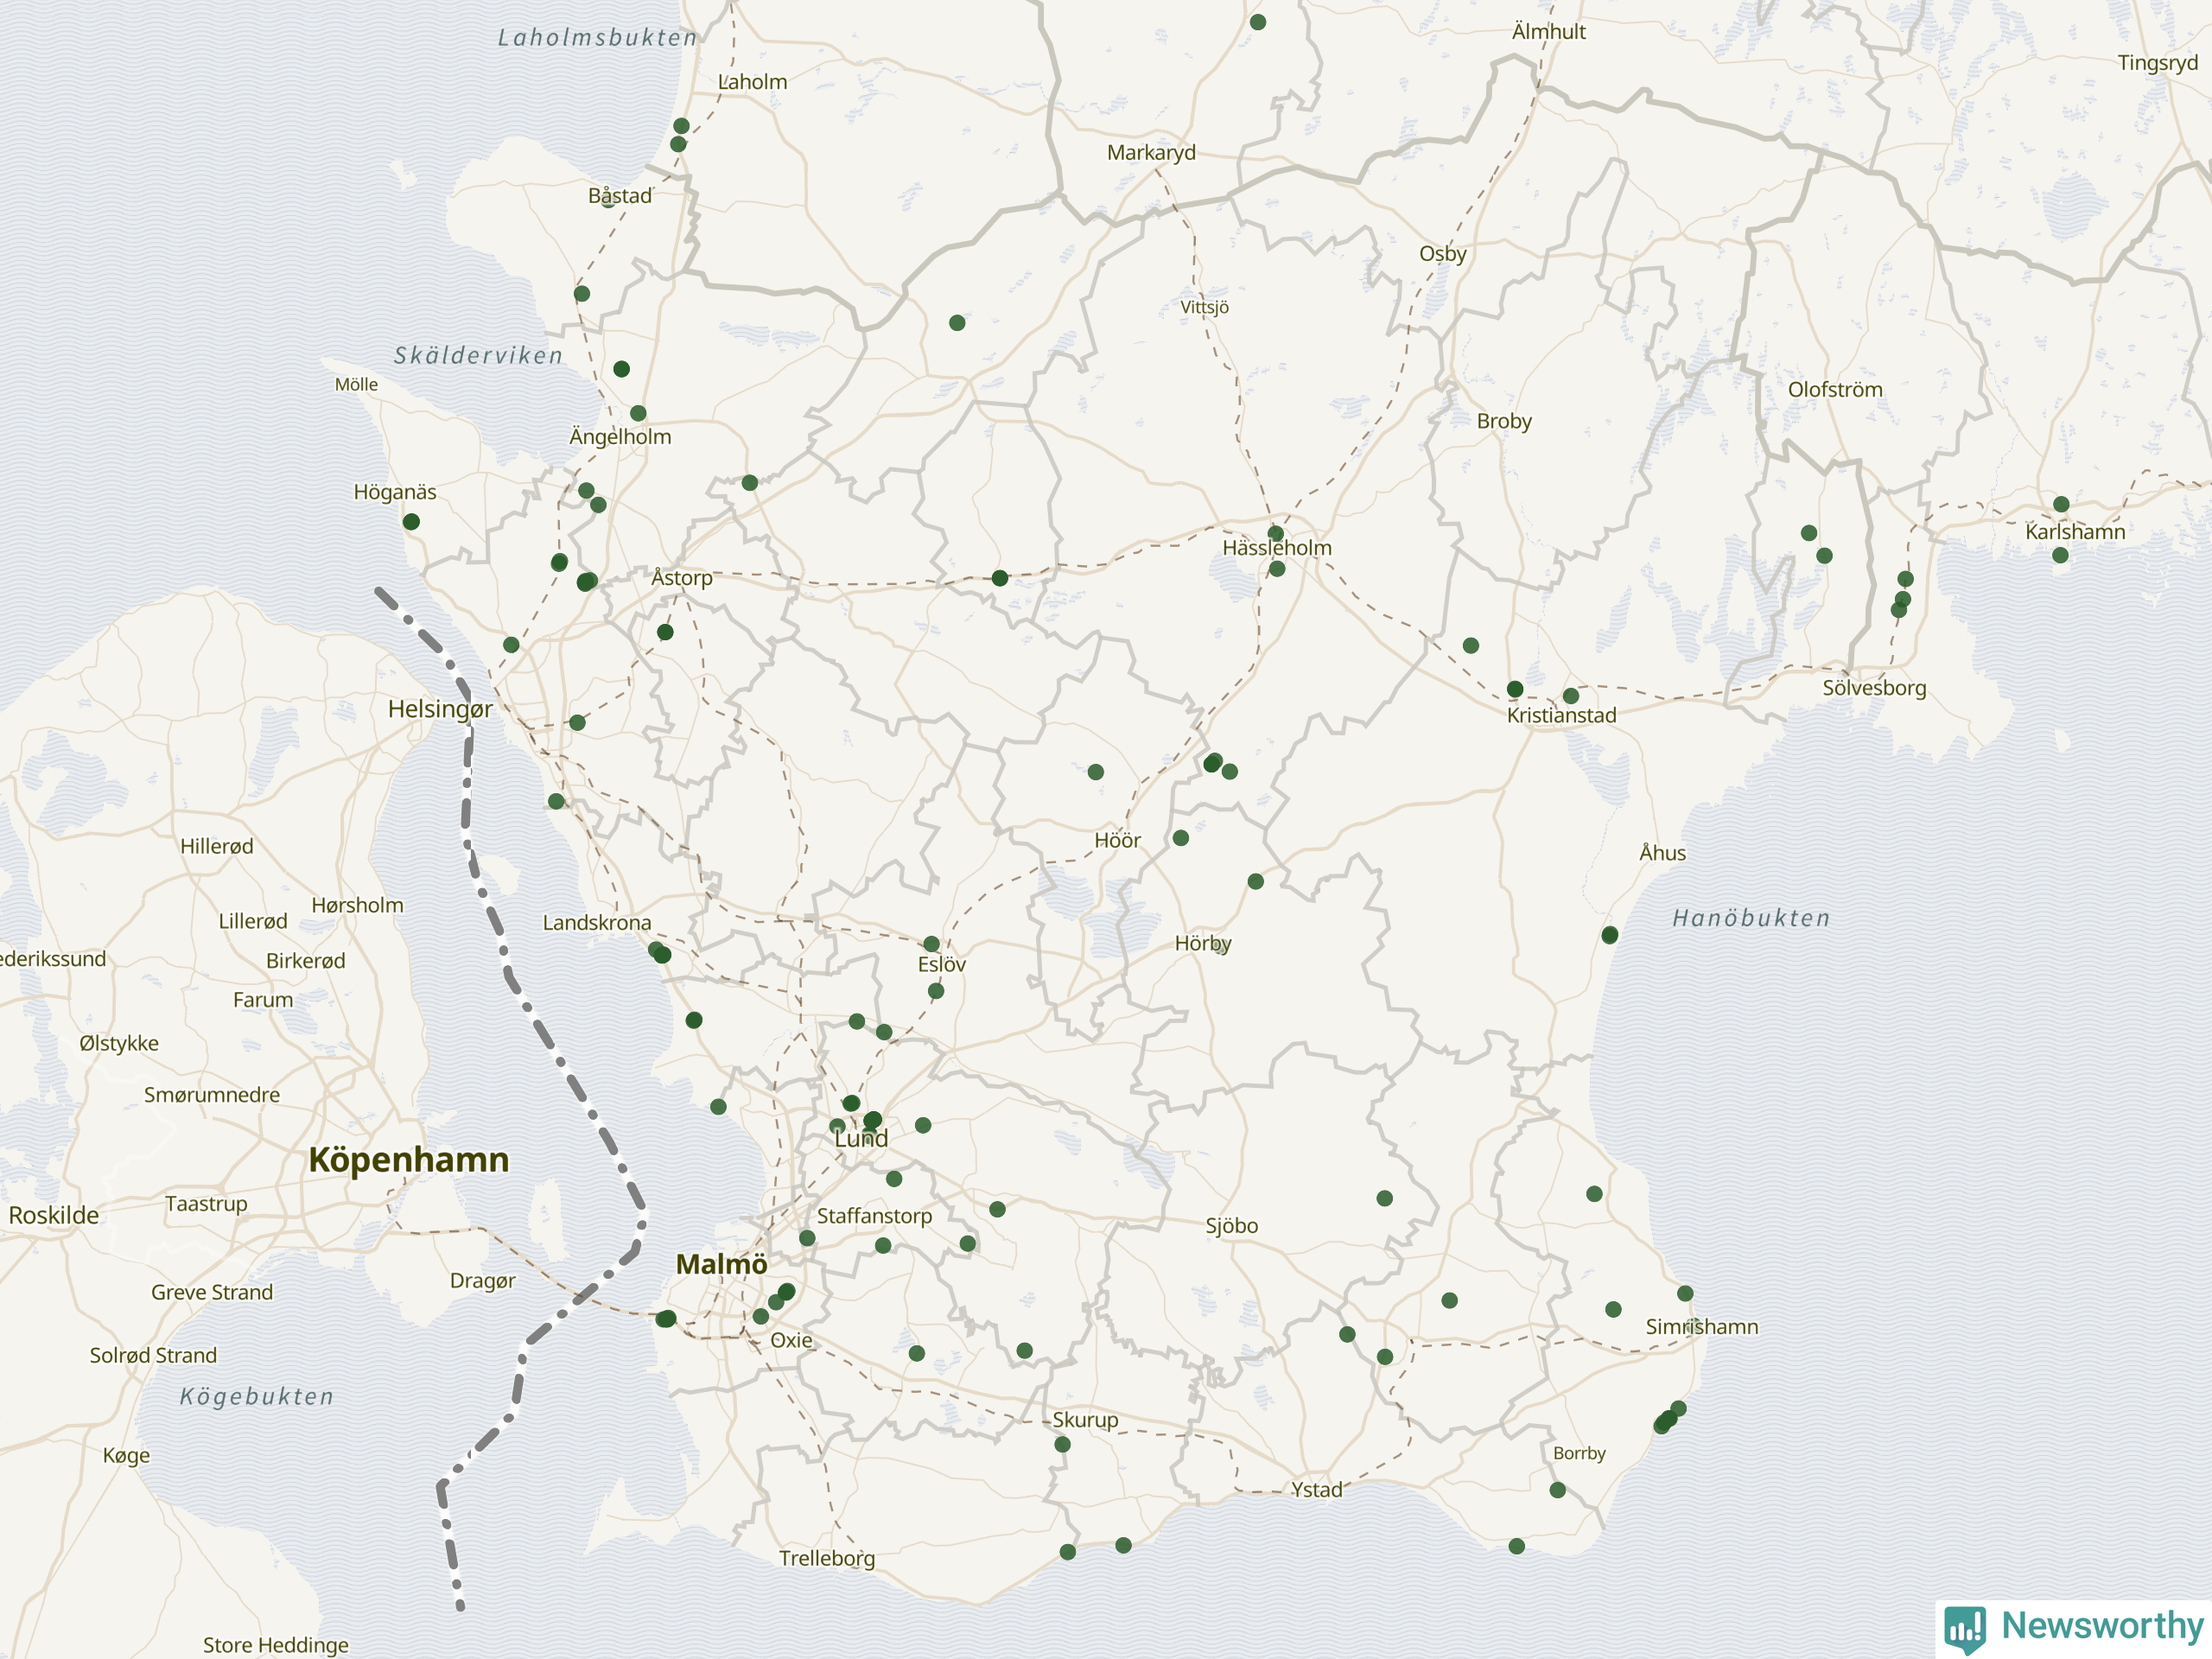2212x1659 pixels.
Task: Click the Ystad label
Action: tap(1317, 1490)
